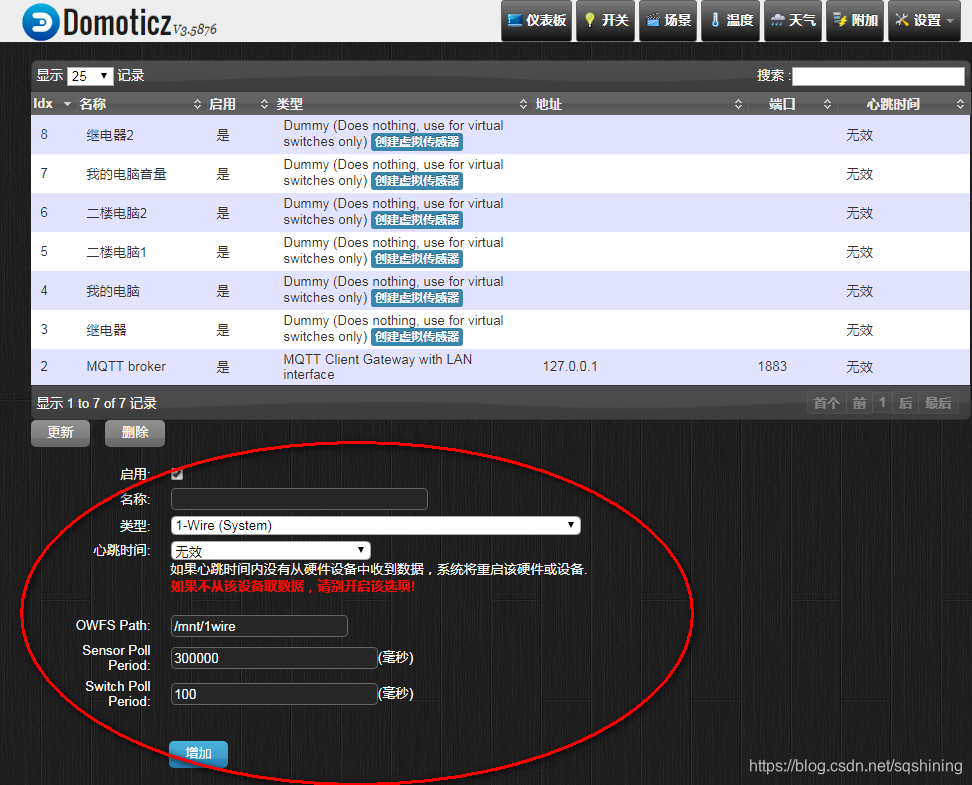Image resolution: width=972 pixels, height=785 pixels.
Task: Sort table by 心跳时间 column
Action: pos(903,104)
